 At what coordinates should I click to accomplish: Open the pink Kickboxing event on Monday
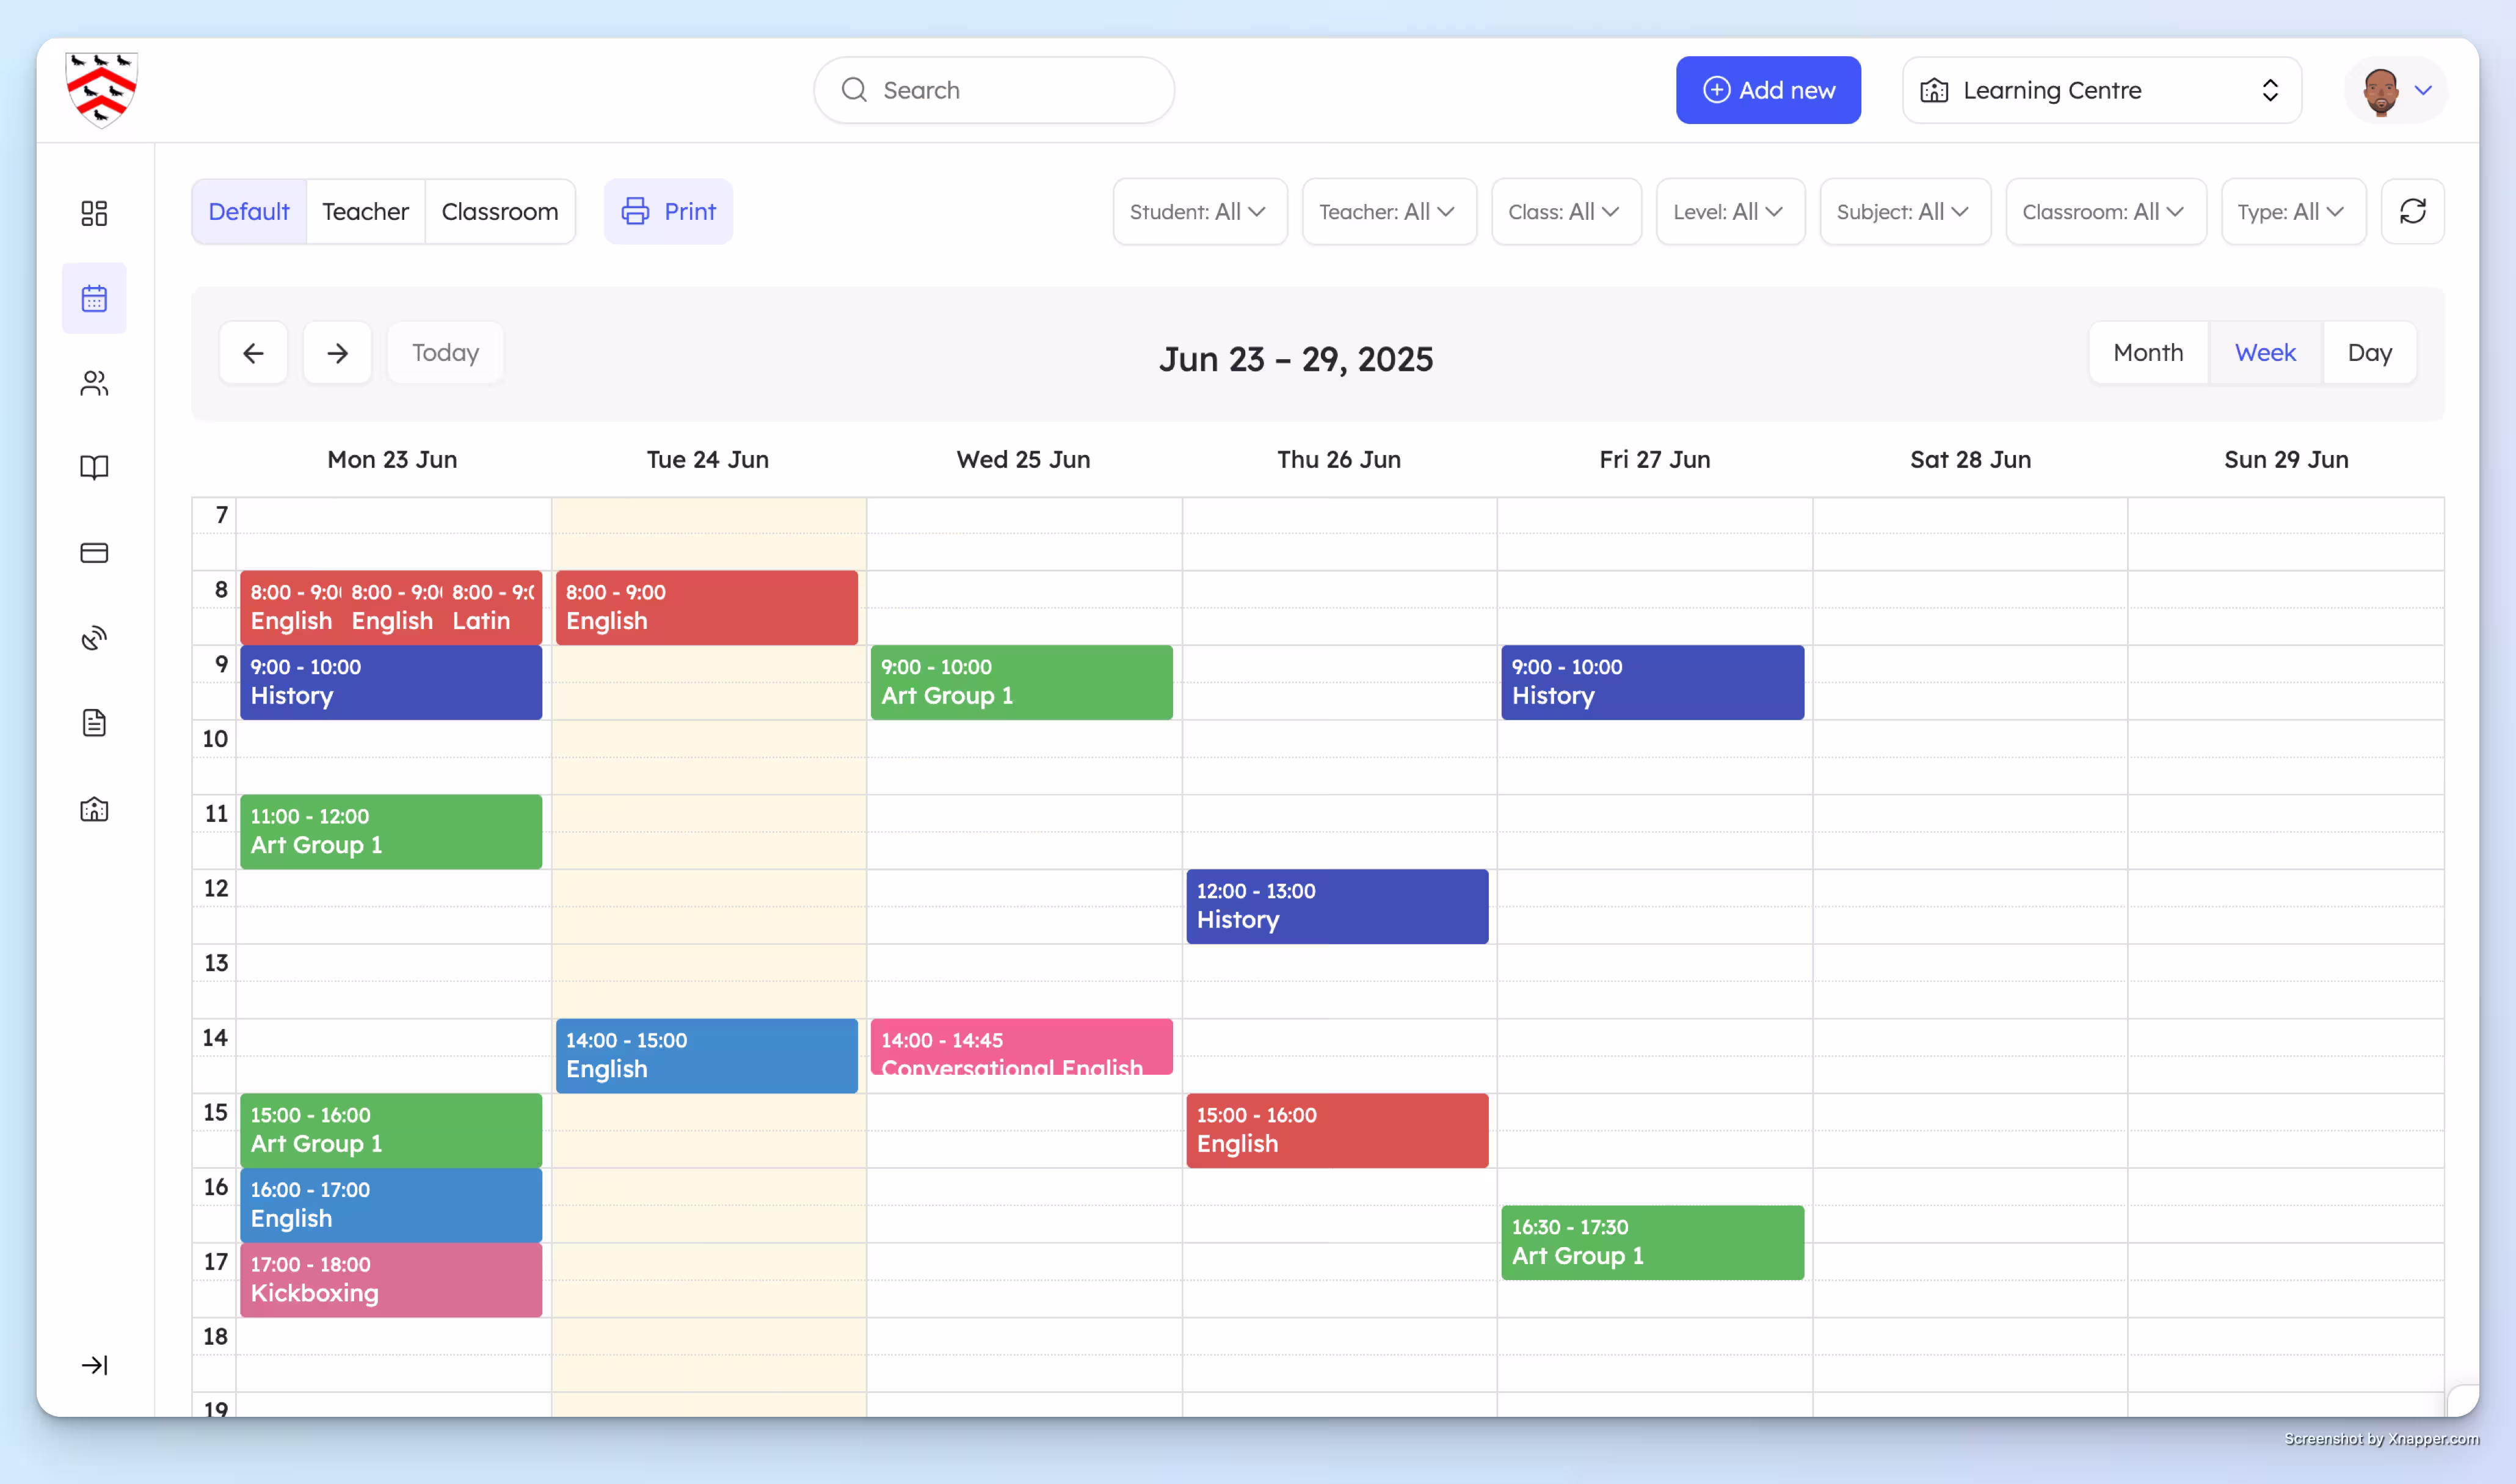(390, 1280)
